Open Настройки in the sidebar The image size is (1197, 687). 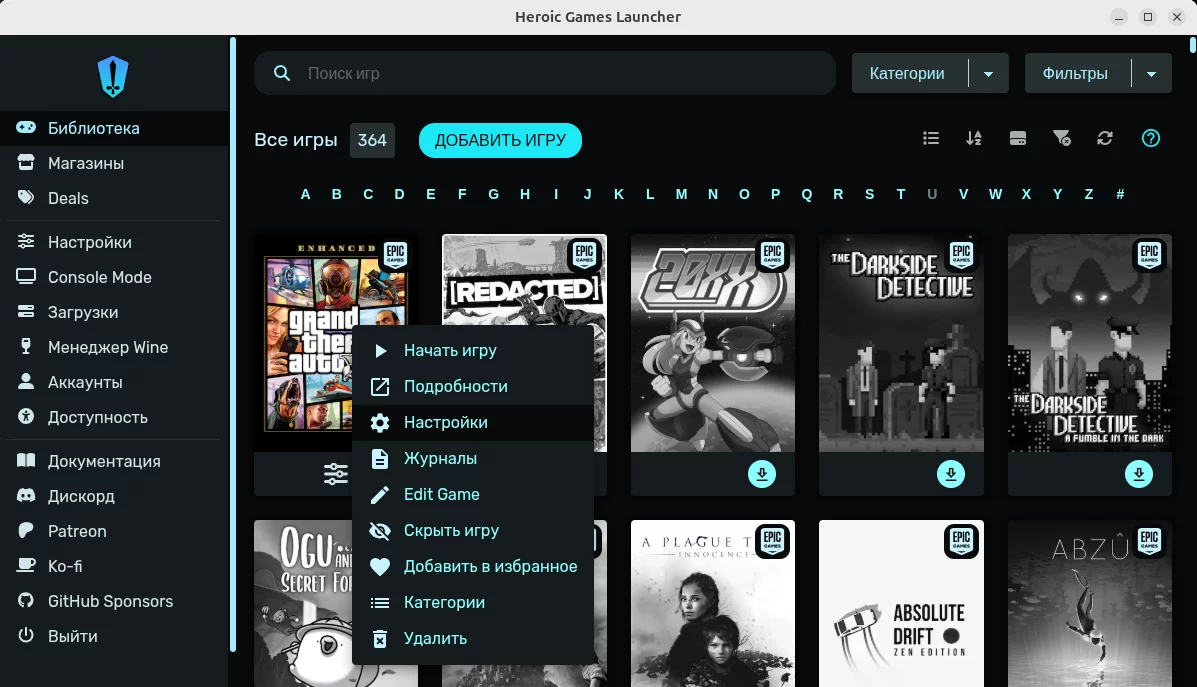114,242
